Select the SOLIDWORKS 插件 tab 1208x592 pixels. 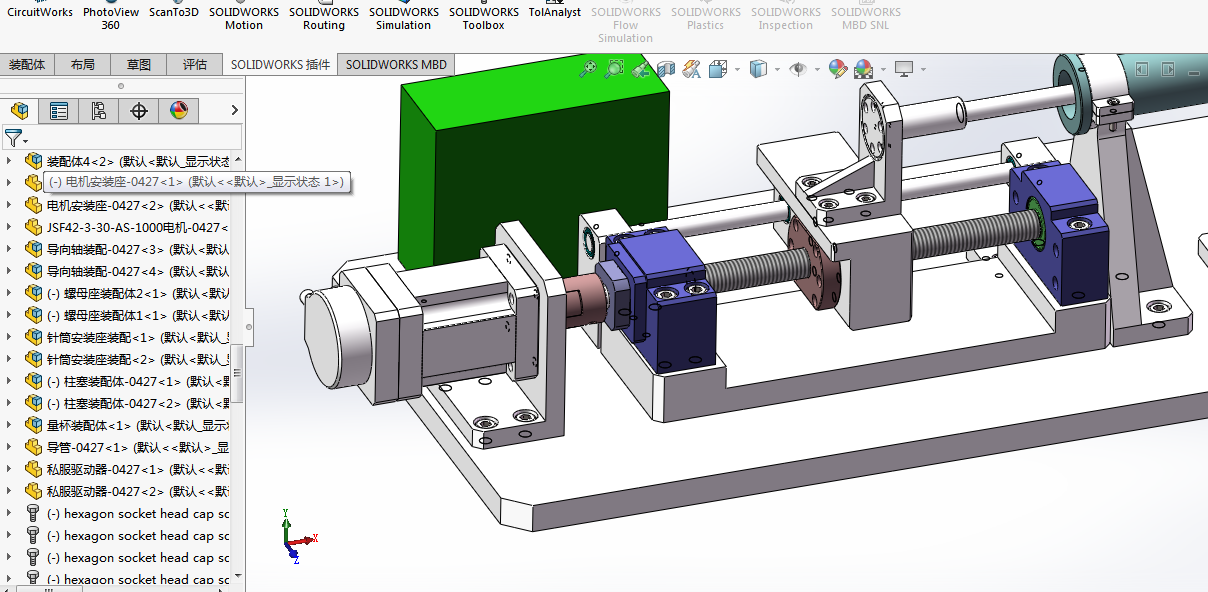tap(280, 64)
